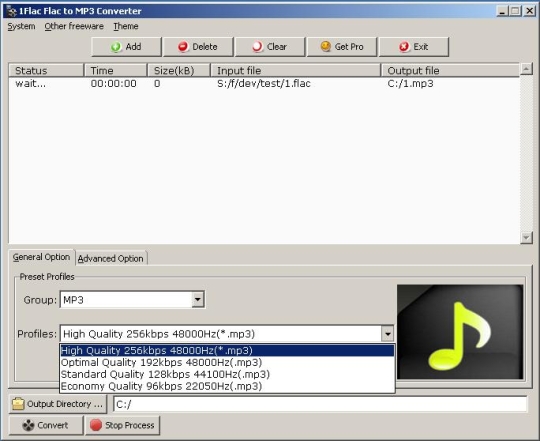The height and width of the screenshot is (441, 540).
Task: Open the Other freeware menu
Action: [x=74, y=27]
